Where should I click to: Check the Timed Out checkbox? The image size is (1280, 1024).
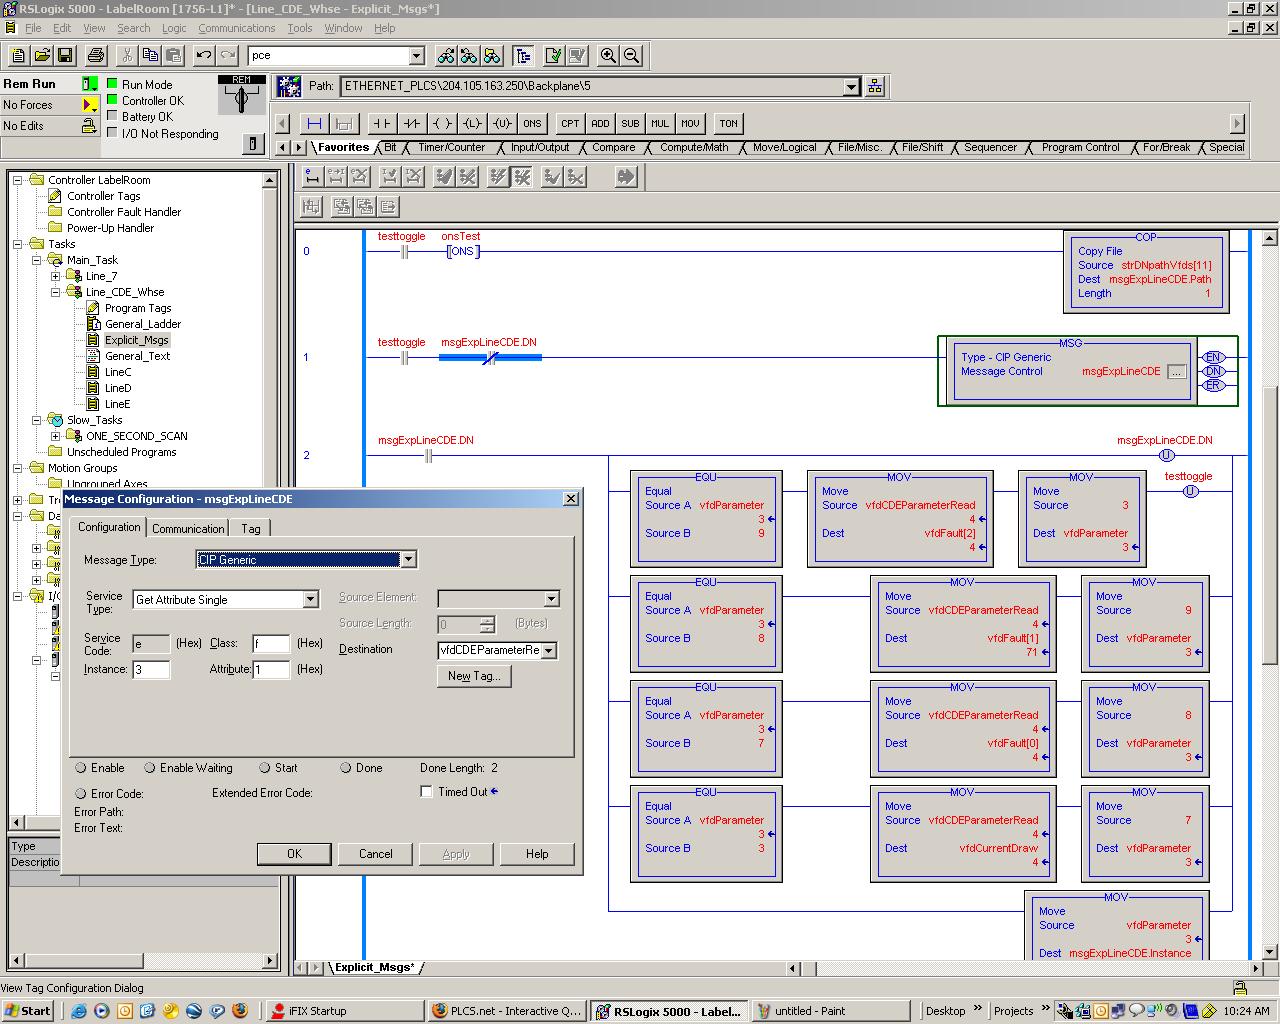click(426, 792)
